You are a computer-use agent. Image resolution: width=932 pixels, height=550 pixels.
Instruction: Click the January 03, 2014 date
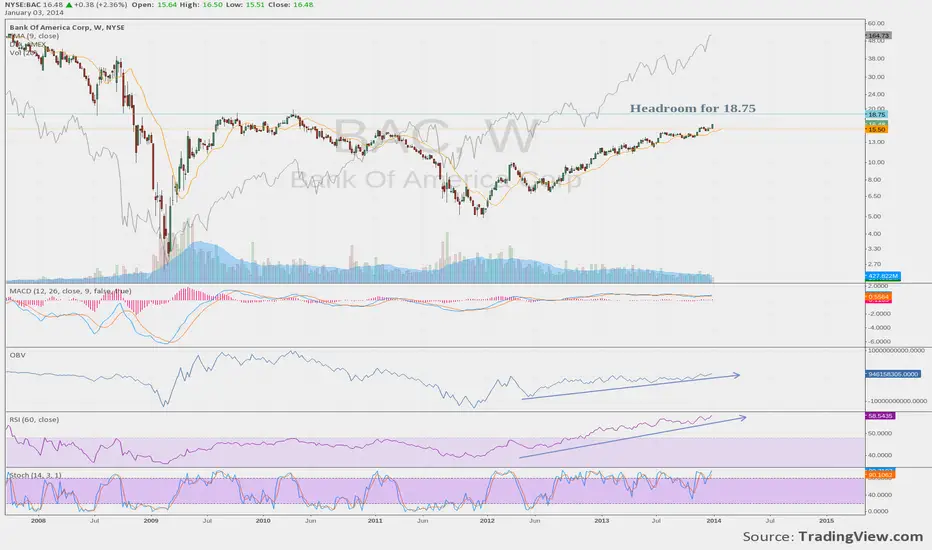pyautogui.click(x=33, y=12)
